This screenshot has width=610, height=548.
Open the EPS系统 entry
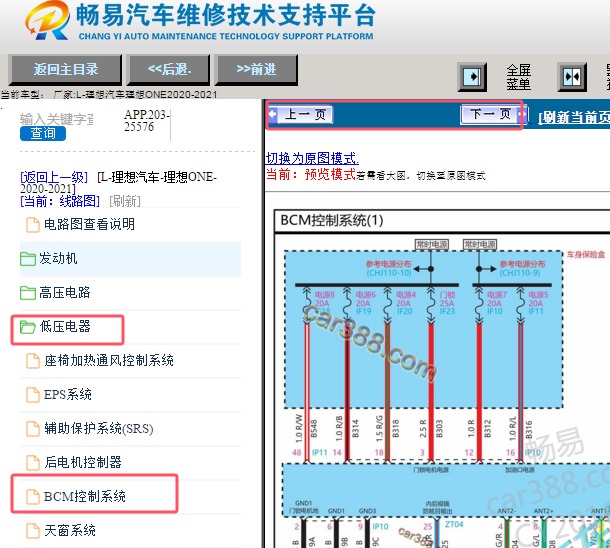[x=68, y=394]
